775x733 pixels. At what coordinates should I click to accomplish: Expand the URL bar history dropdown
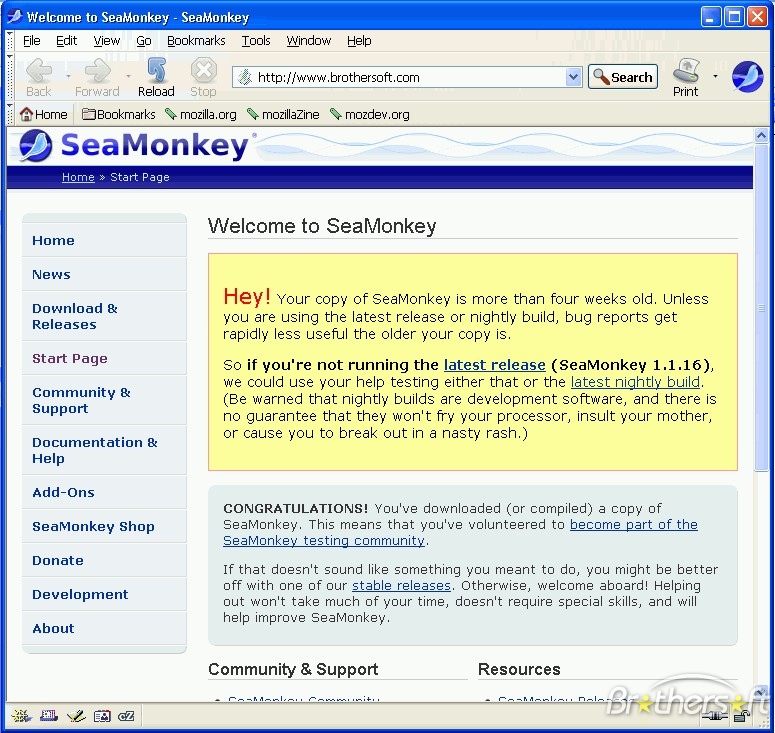pos(573,77)
